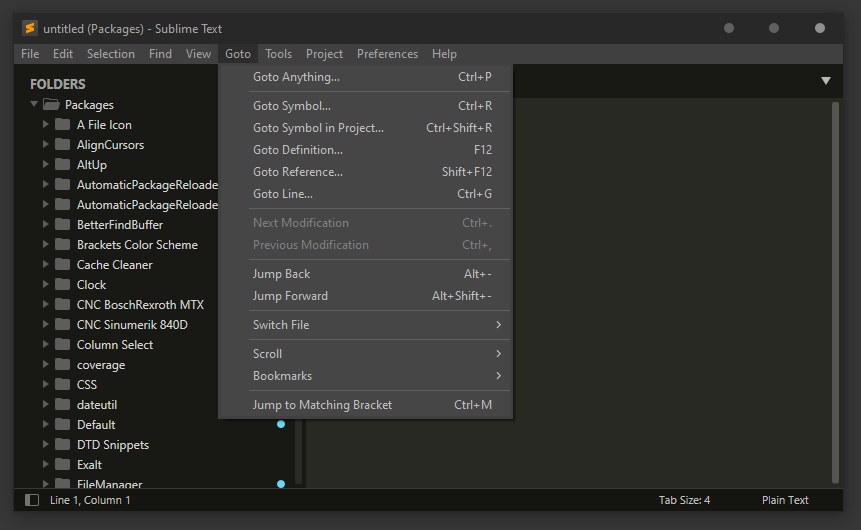
Task: Click the folder icon beside CSS
Action: tap(63, 385)
